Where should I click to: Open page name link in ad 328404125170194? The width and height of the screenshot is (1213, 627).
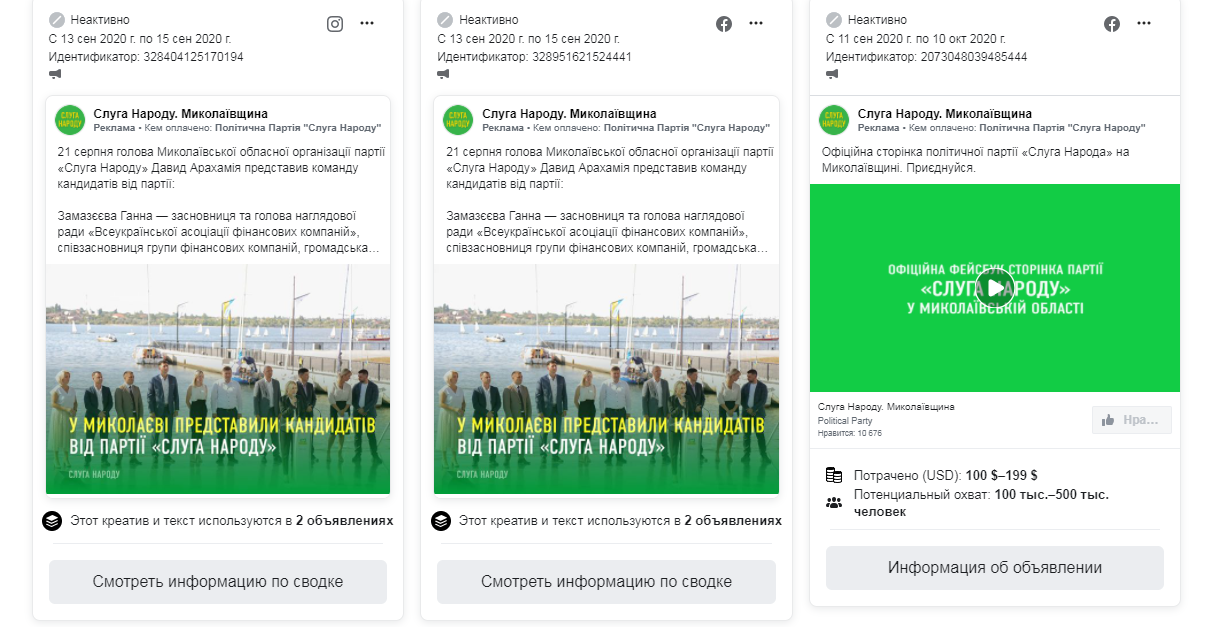tap(180, 114)
